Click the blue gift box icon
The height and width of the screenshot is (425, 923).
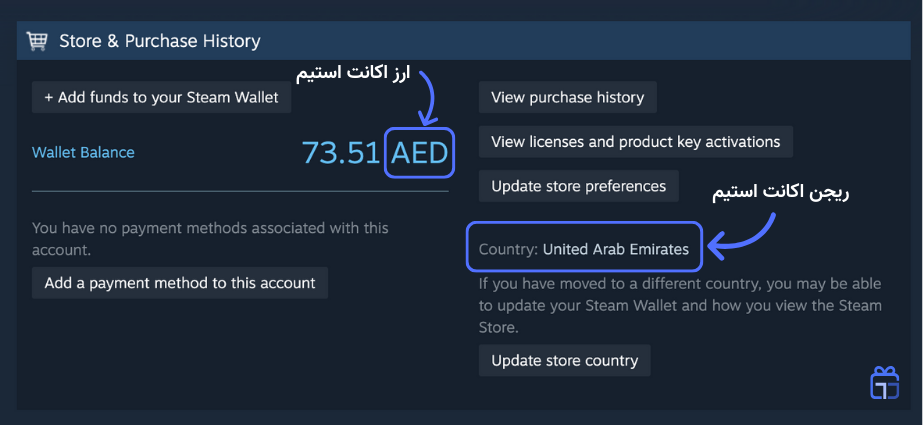[884, 383]
